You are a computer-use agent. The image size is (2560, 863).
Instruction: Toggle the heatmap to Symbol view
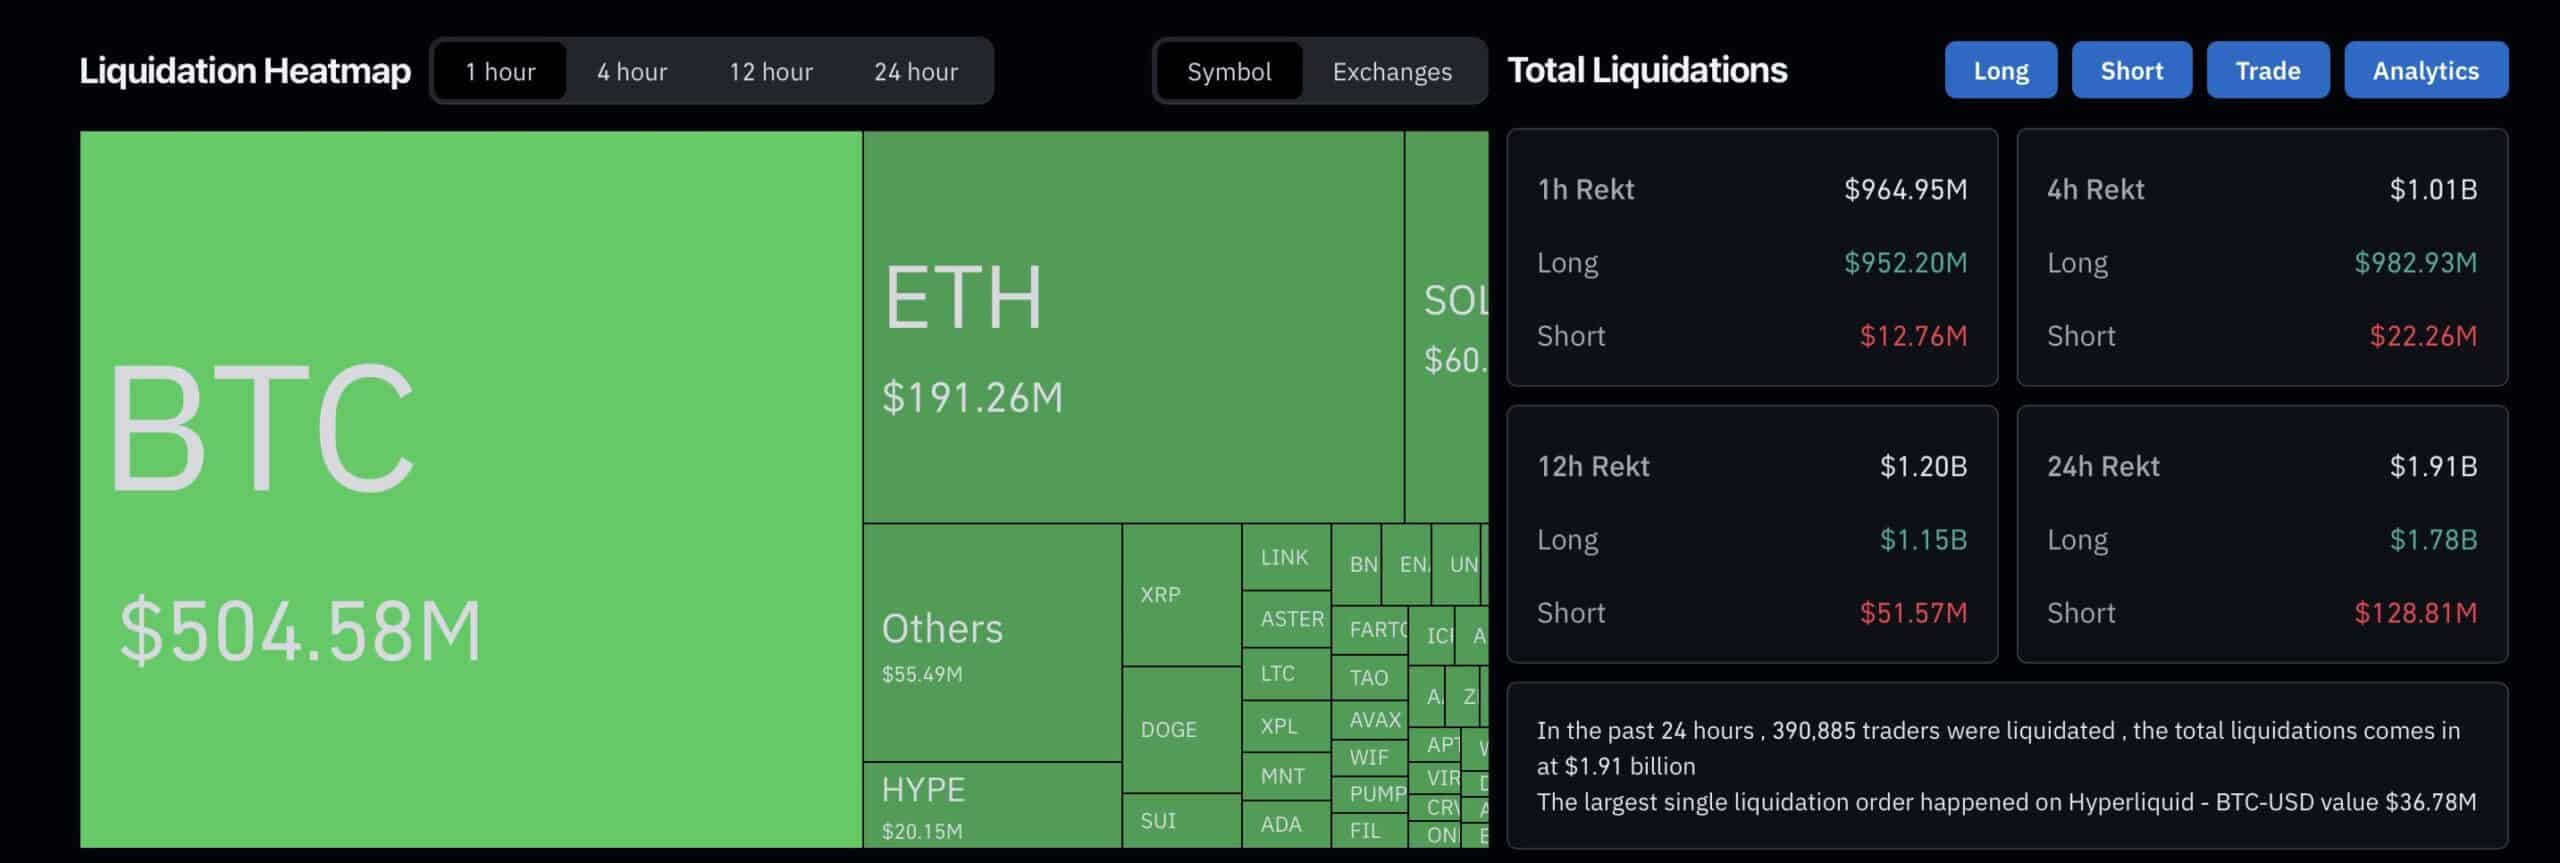coord(1229,71)
